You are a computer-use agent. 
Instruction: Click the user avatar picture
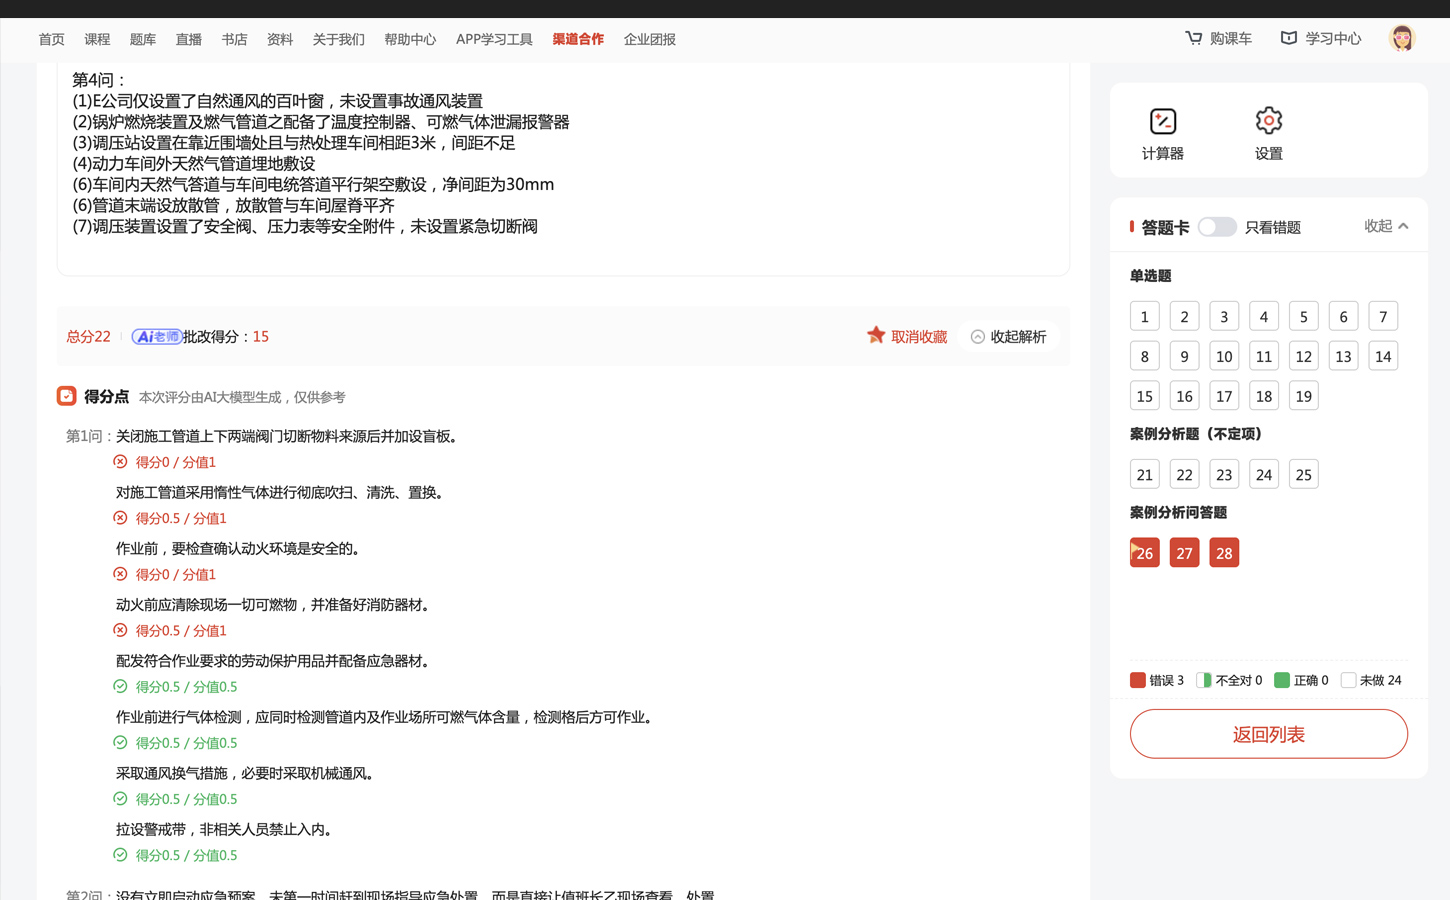(x=1402, y=38)
